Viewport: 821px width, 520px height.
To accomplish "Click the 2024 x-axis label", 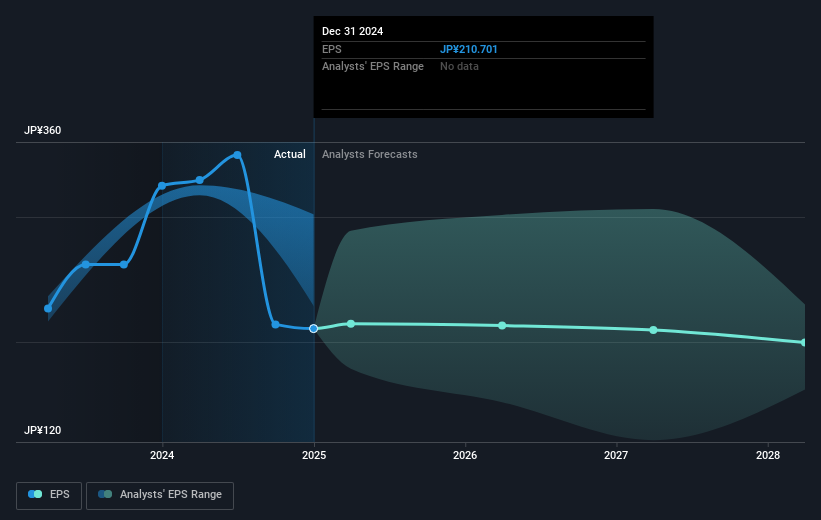I will [x=162, y=455].
